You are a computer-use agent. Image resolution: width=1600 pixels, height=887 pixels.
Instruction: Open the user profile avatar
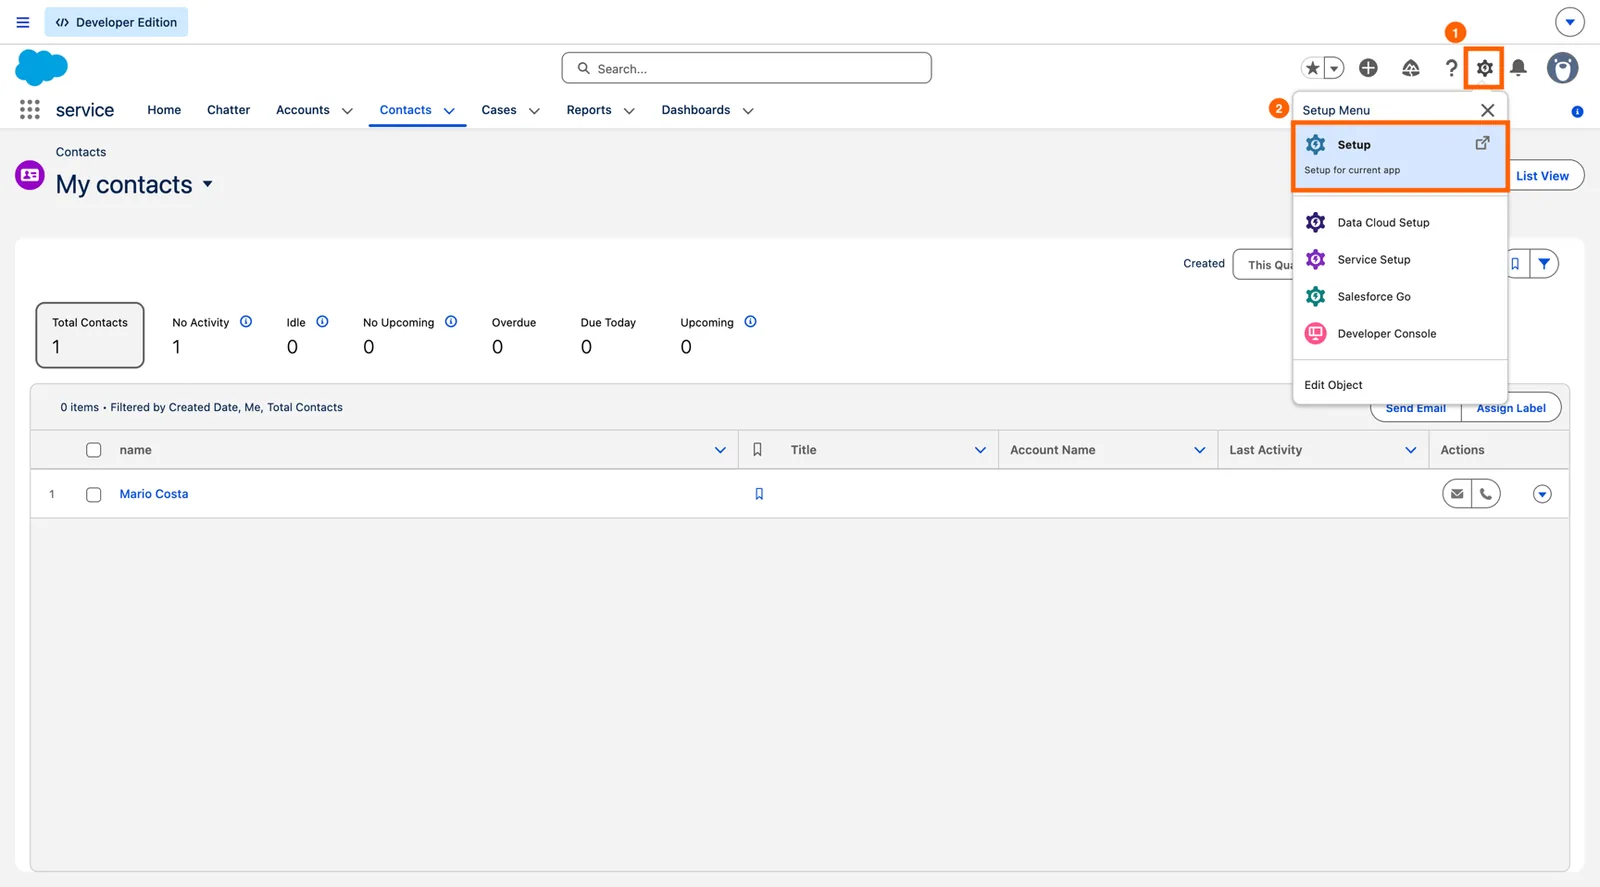[1562, 68]
